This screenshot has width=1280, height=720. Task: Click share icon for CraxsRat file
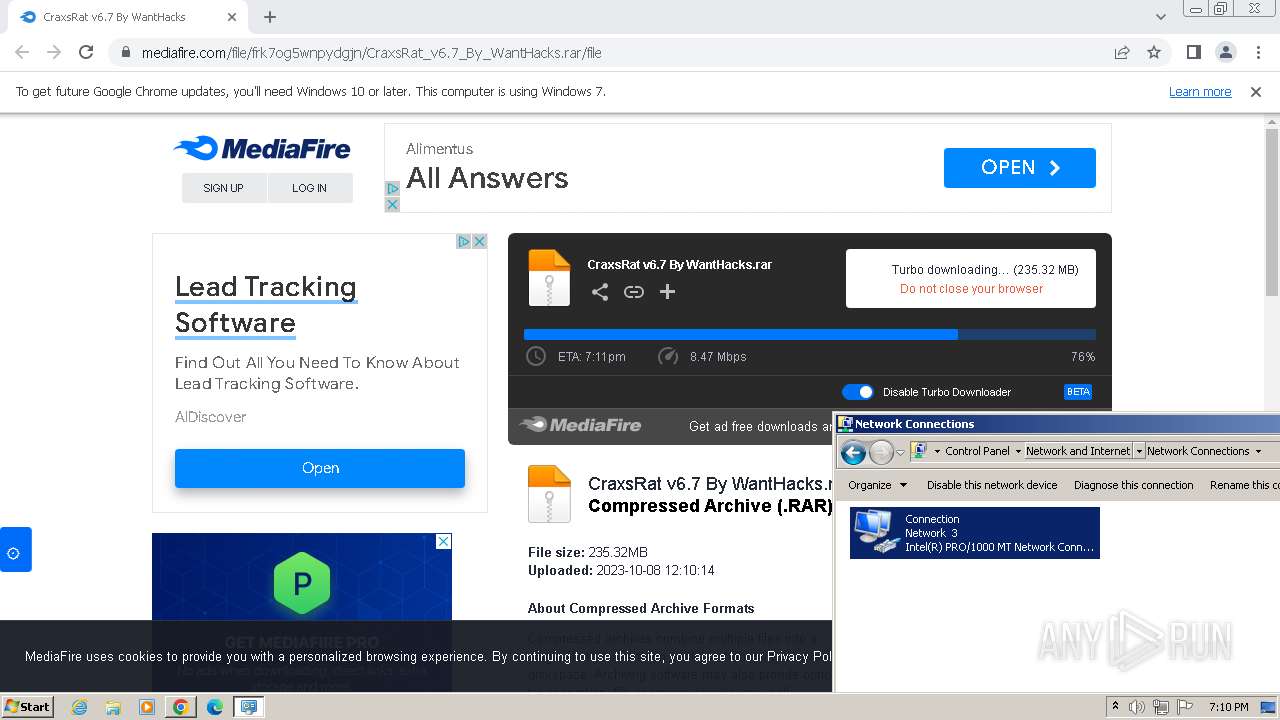(600, 292)
